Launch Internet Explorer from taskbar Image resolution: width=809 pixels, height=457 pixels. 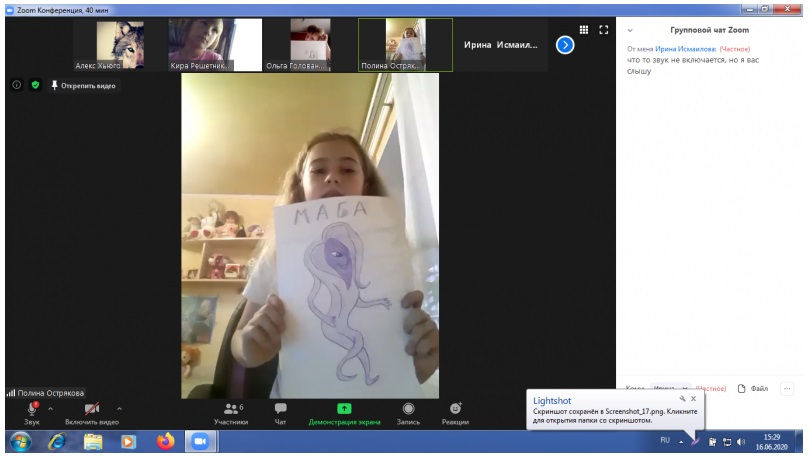pos(57,442)
